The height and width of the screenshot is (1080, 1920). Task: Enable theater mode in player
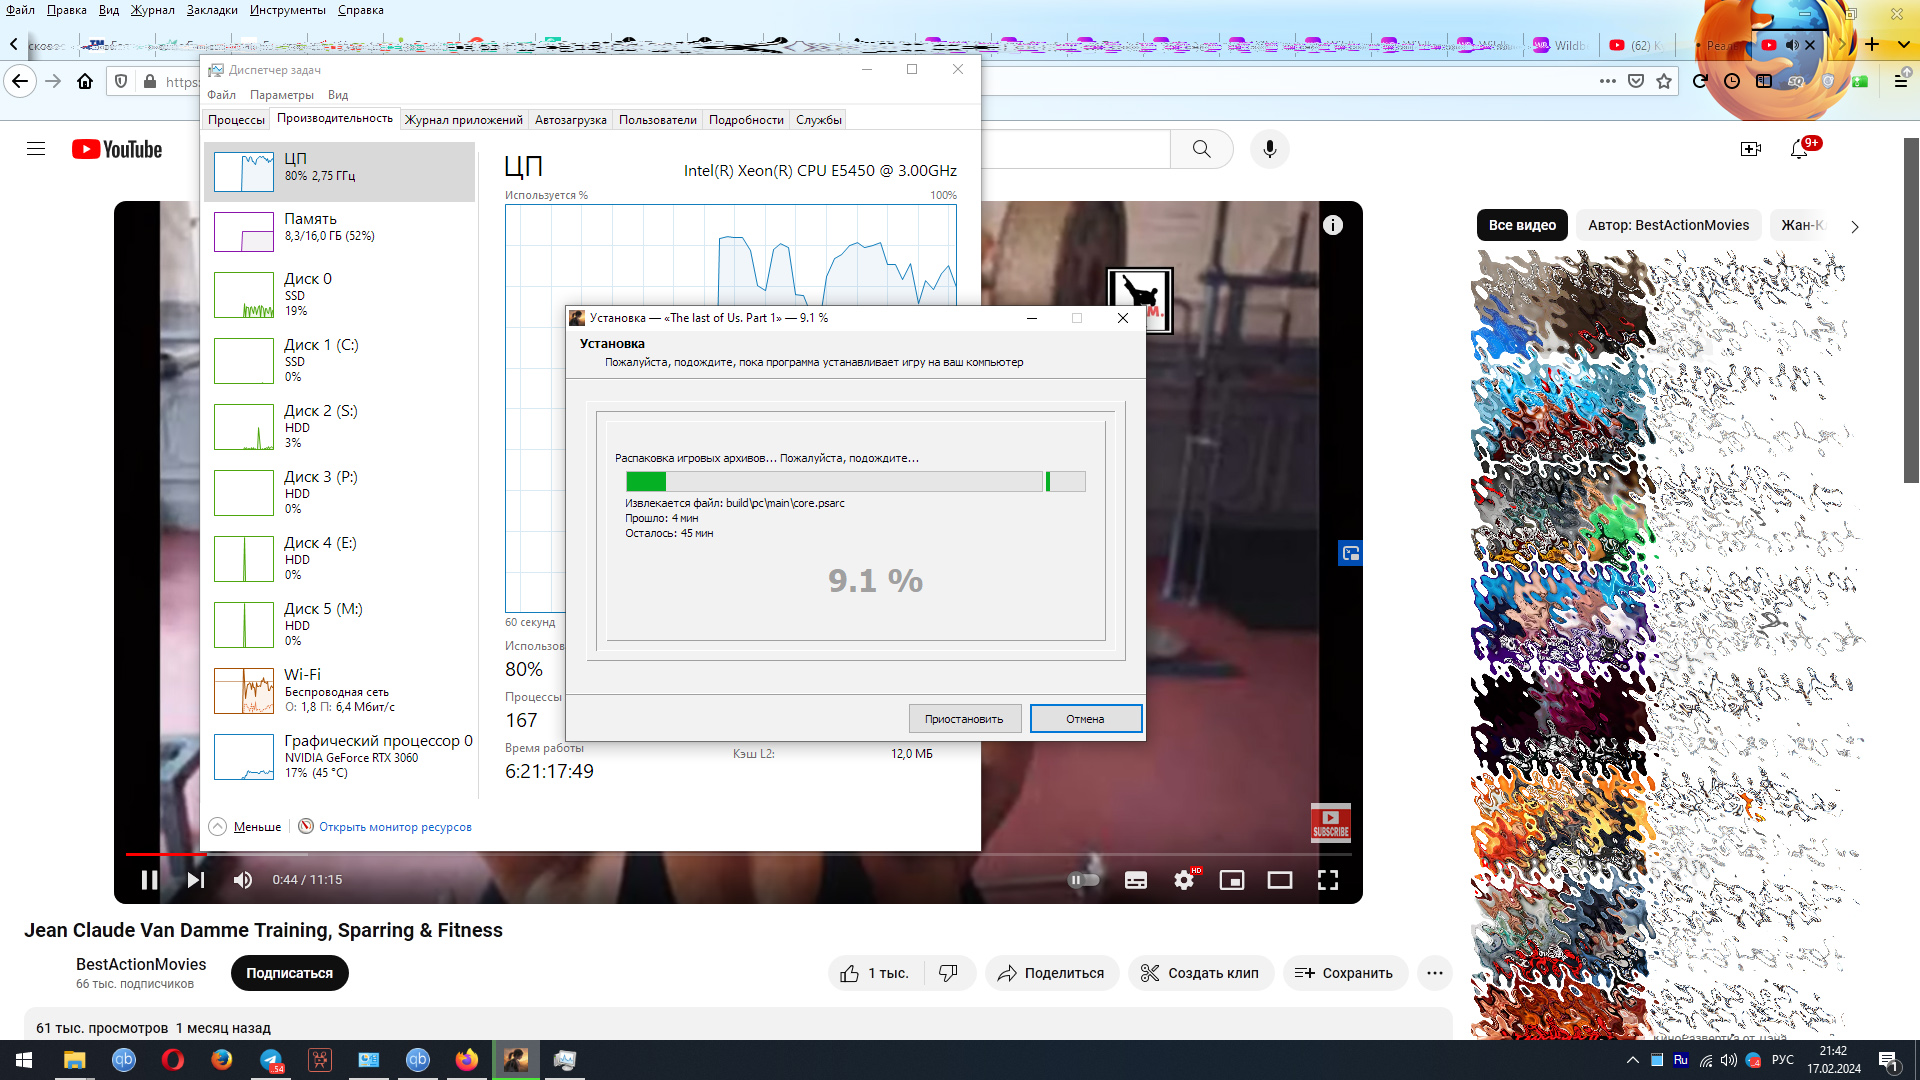(x=1280, y=880)
